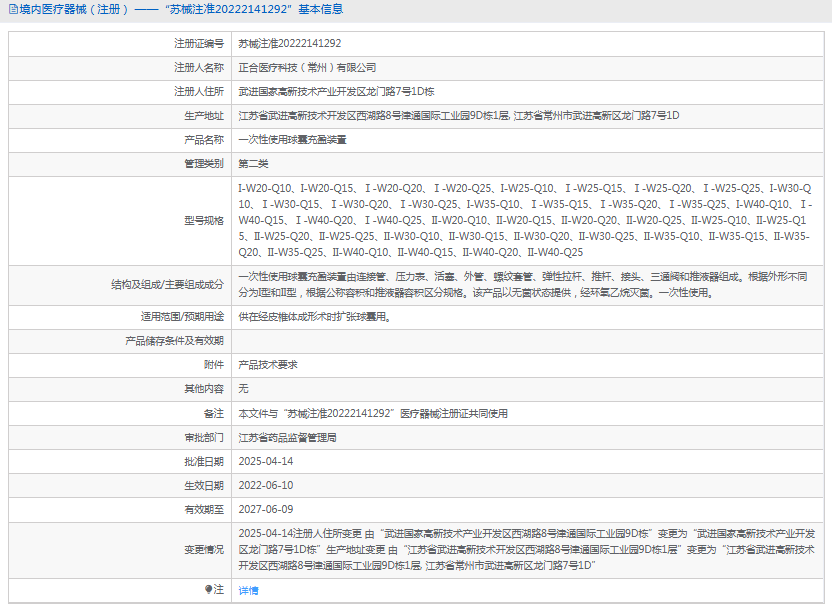Select the product name 一次性使用球囊充盈装置
Viewport: 832px width, 608px height.
click(x=292, y=140)
